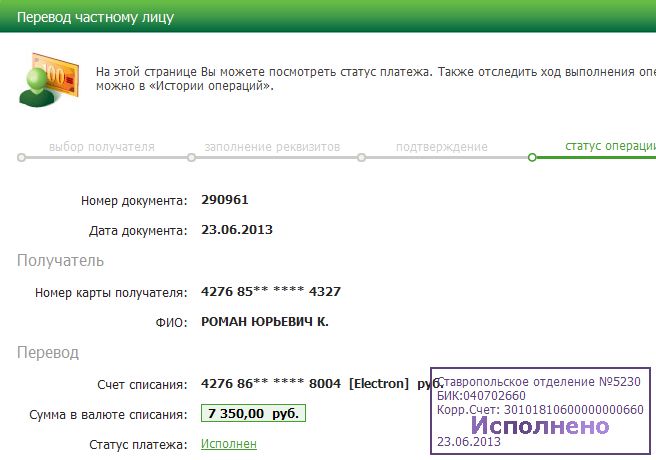Select the выбор получателя step label
The image size is (656, 460).
[102, 146]
